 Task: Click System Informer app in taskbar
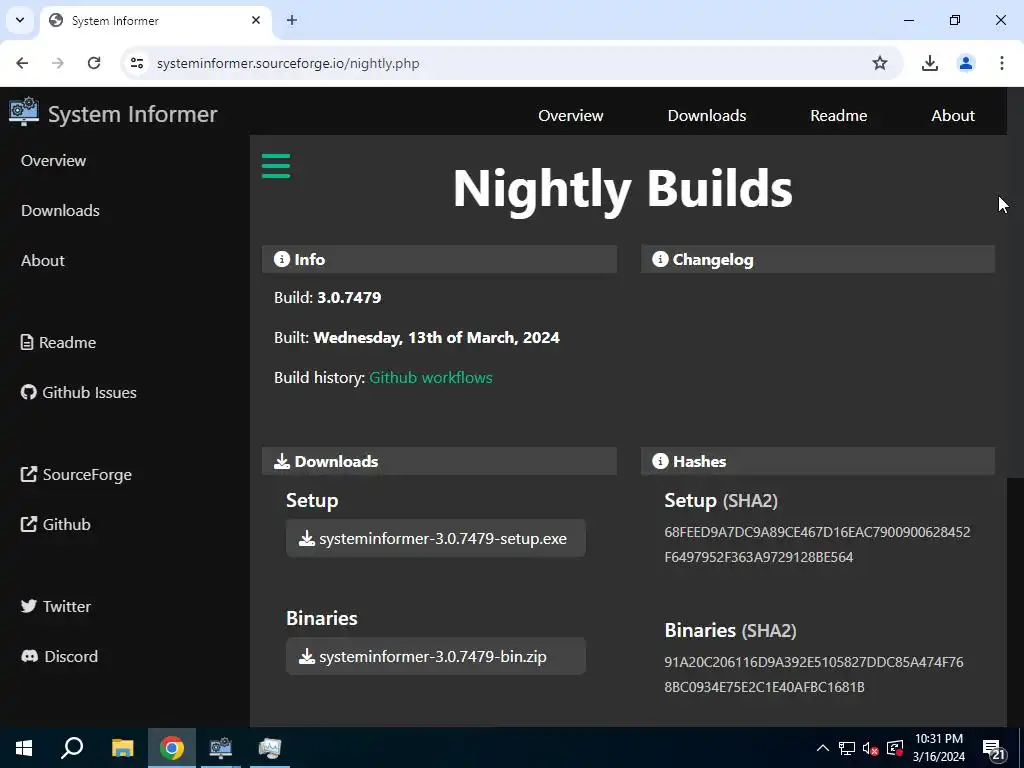(221, 748)
